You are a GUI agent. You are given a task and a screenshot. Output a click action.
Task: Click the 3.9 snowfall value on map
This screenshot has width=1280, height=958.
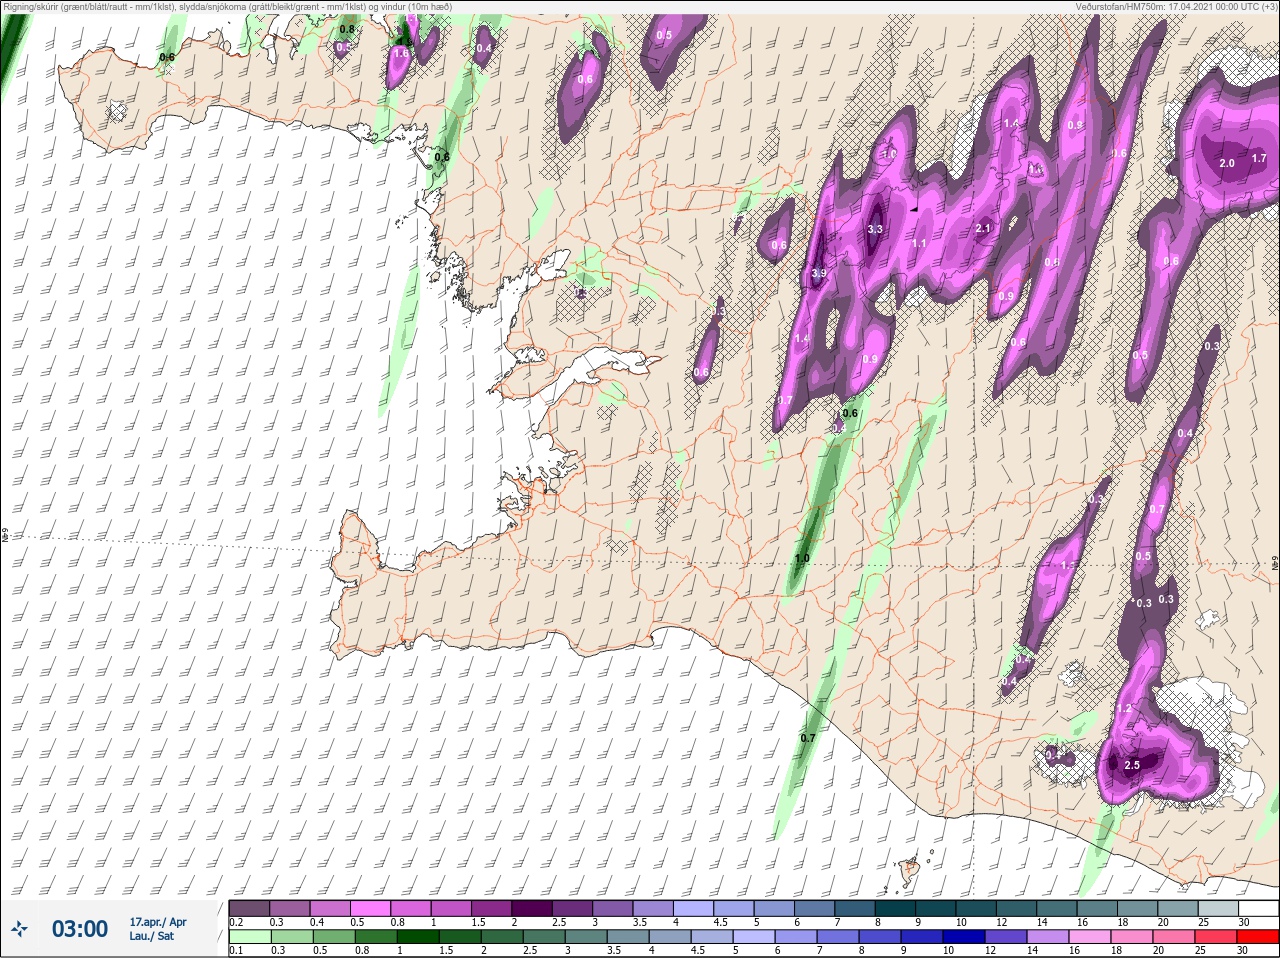coord(819,273)
